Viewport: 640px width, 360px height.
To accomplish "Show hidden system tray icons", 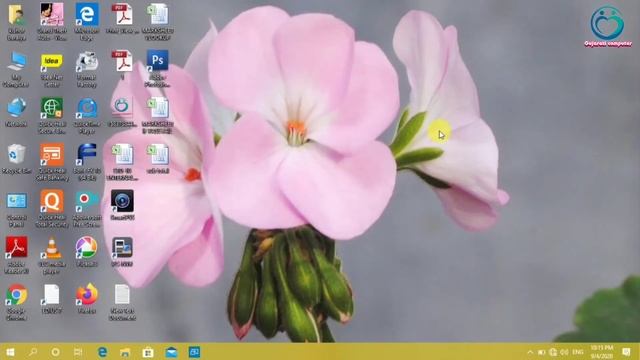I will coord(530,352).
